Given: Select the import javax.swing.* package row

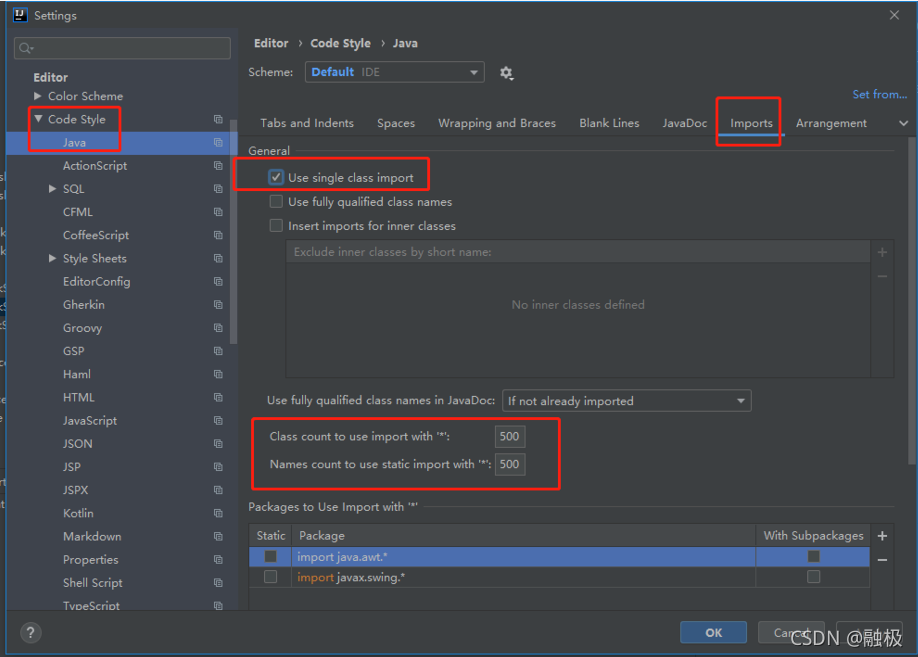Looking at the screenshot, I should [x=559, y=577].
